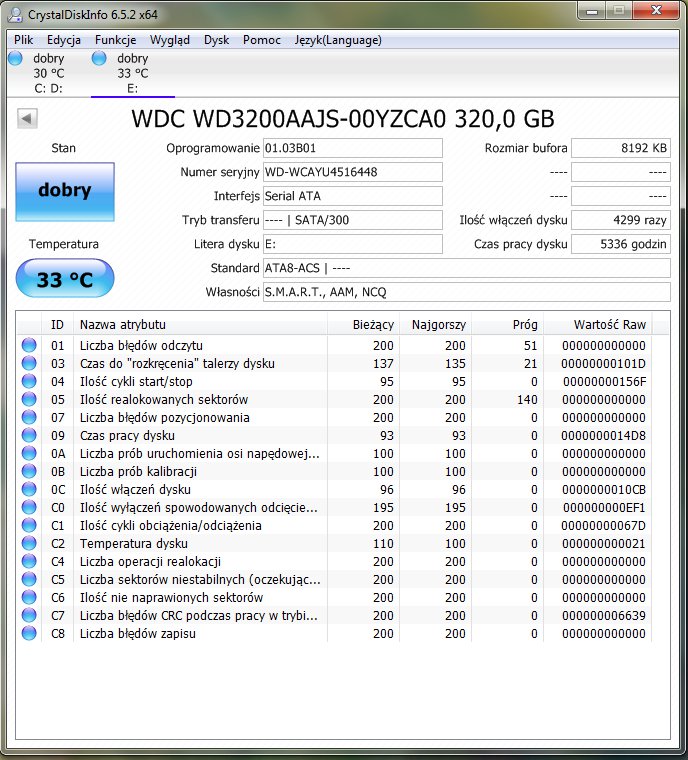
Task: Select row Czas do "rozkręcenia" talerzy dysku
Action: (x=335, y=364)
